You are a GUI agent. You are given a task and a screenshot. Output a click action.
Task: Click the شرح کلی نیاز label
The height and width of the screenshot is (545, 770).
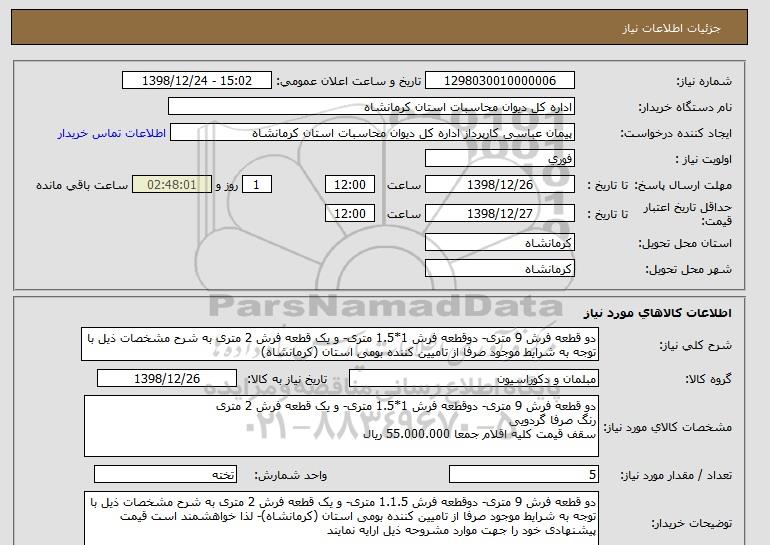click(x=695, y=346)
